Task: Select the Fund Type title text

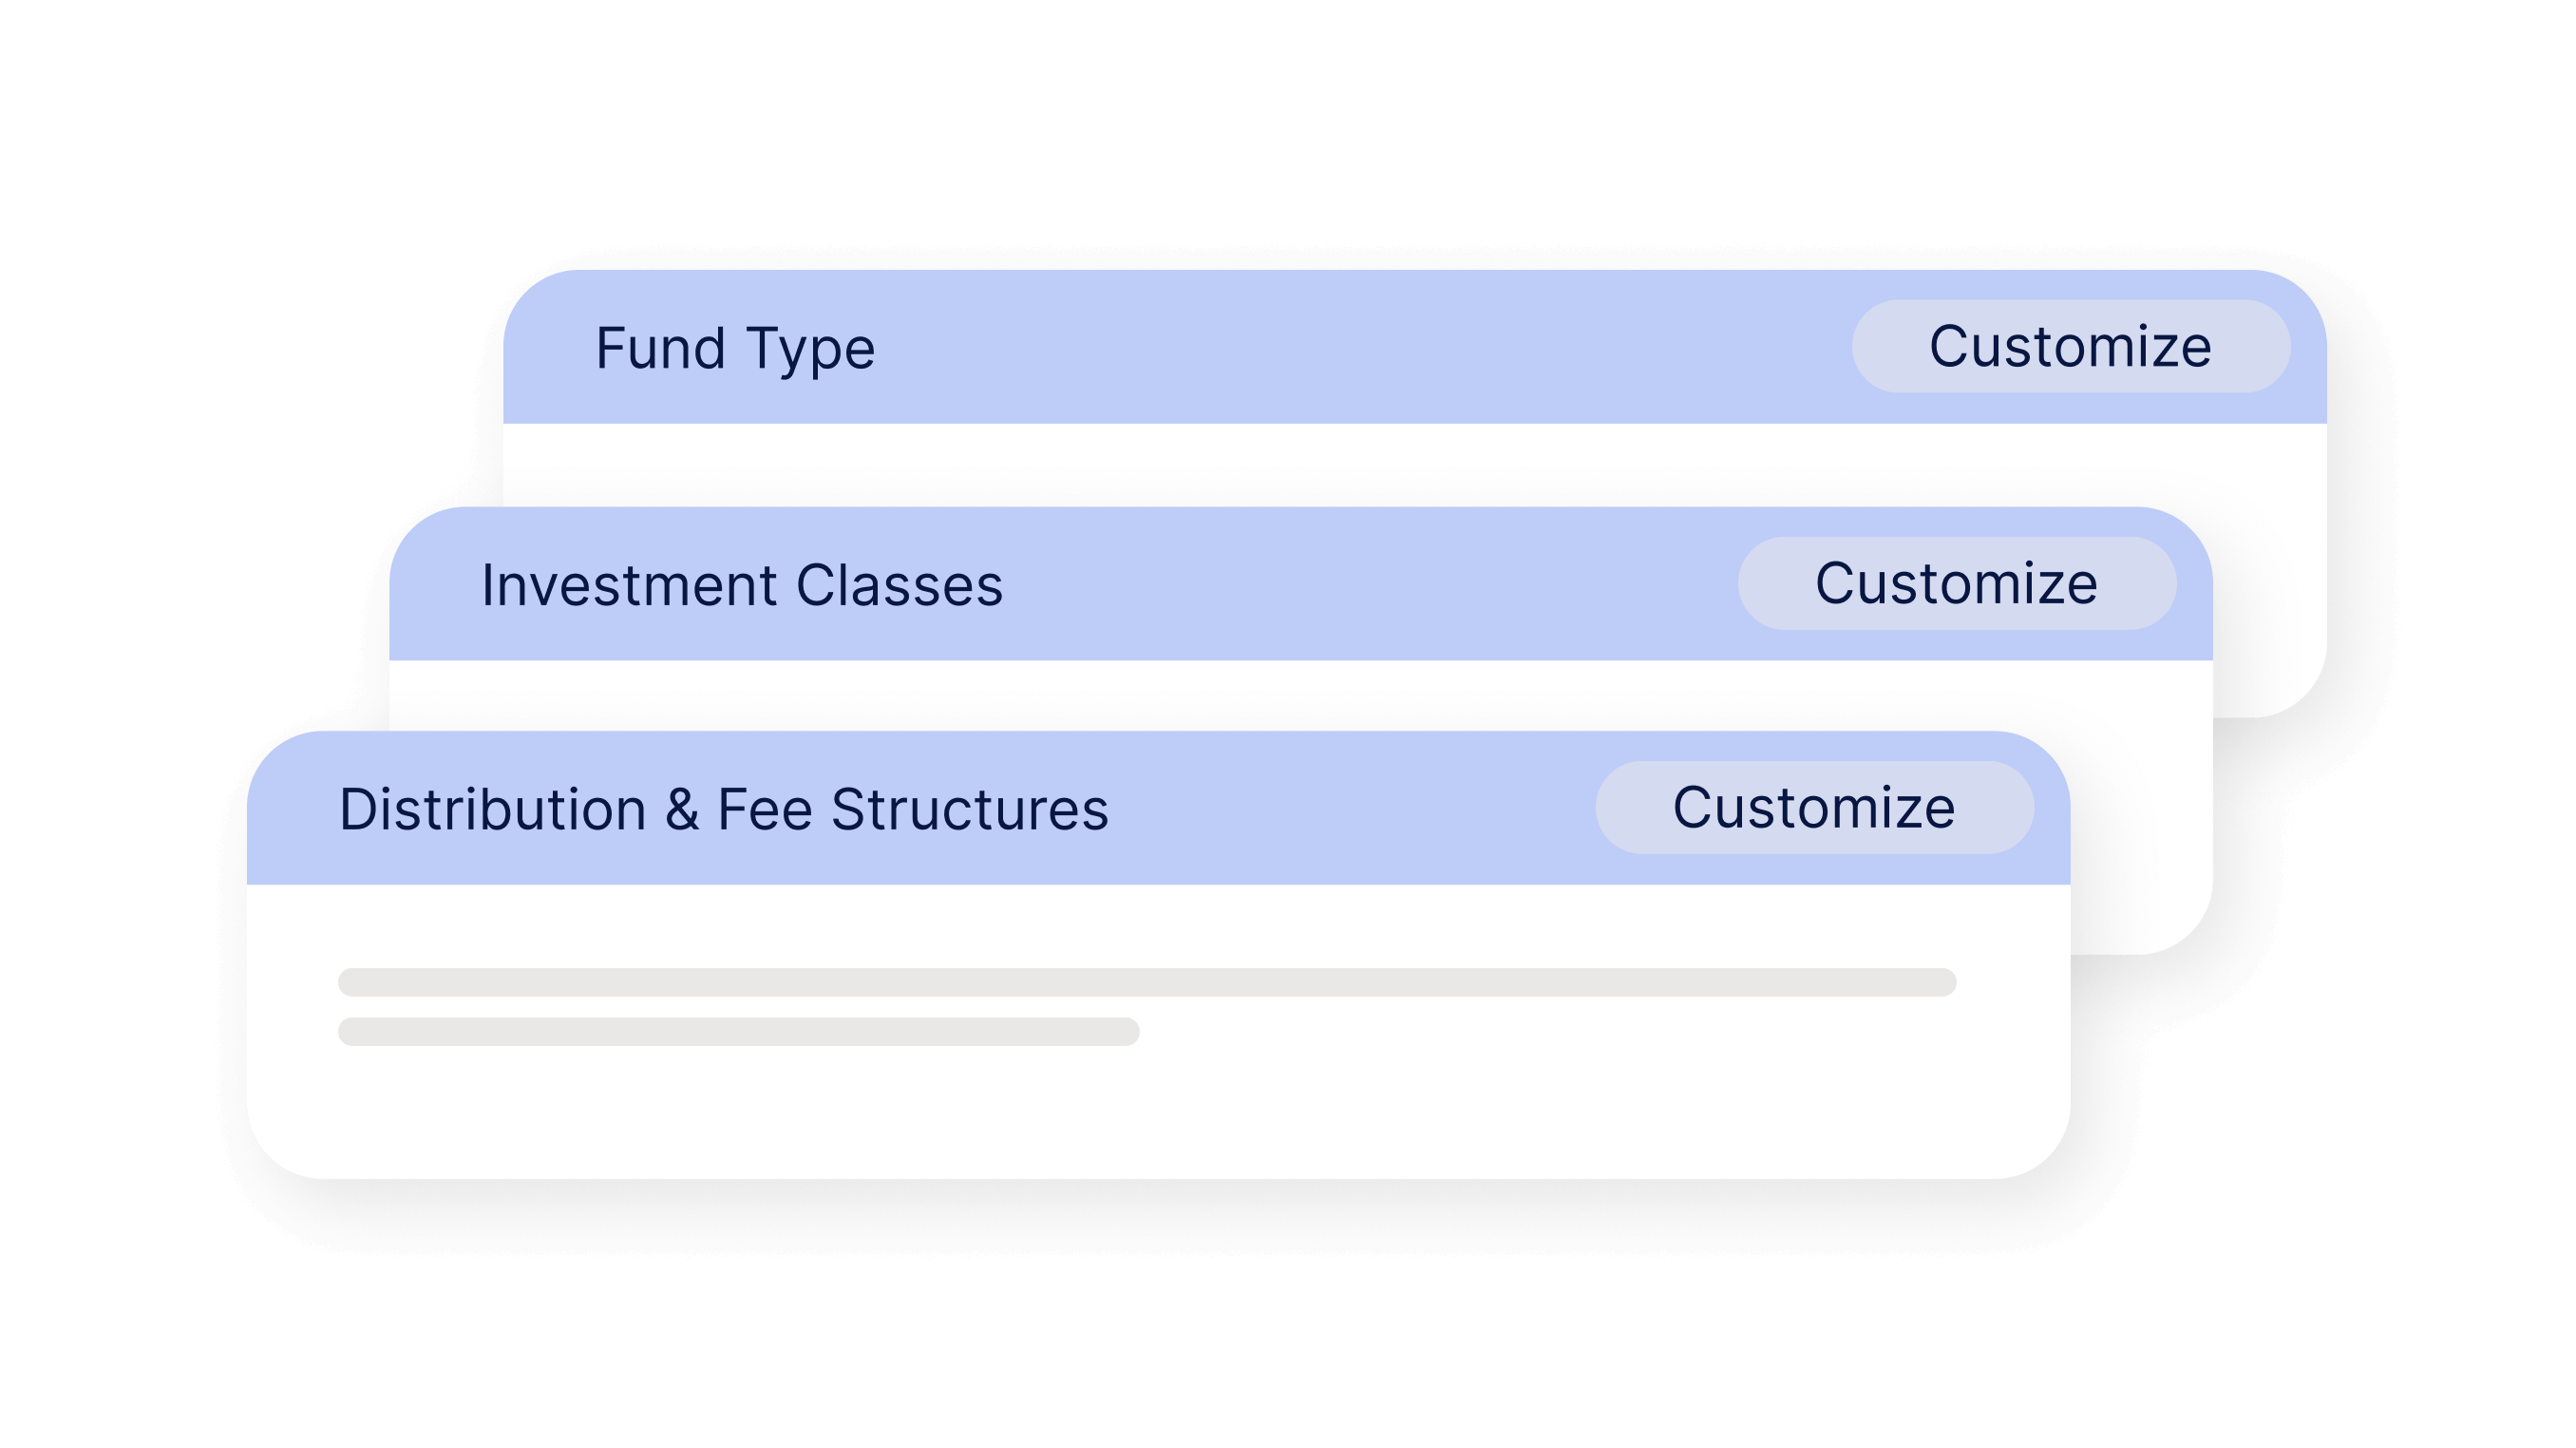Action: tap(735, 348)
